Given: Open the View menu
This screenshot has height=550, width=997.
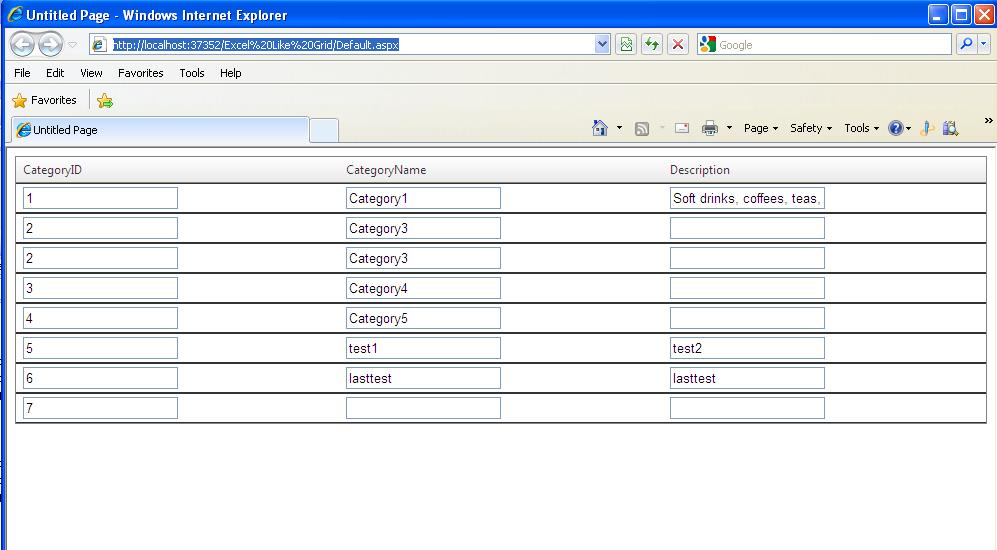Looking at the screenshot, I should pyautogui.click(x=91, y=73).
